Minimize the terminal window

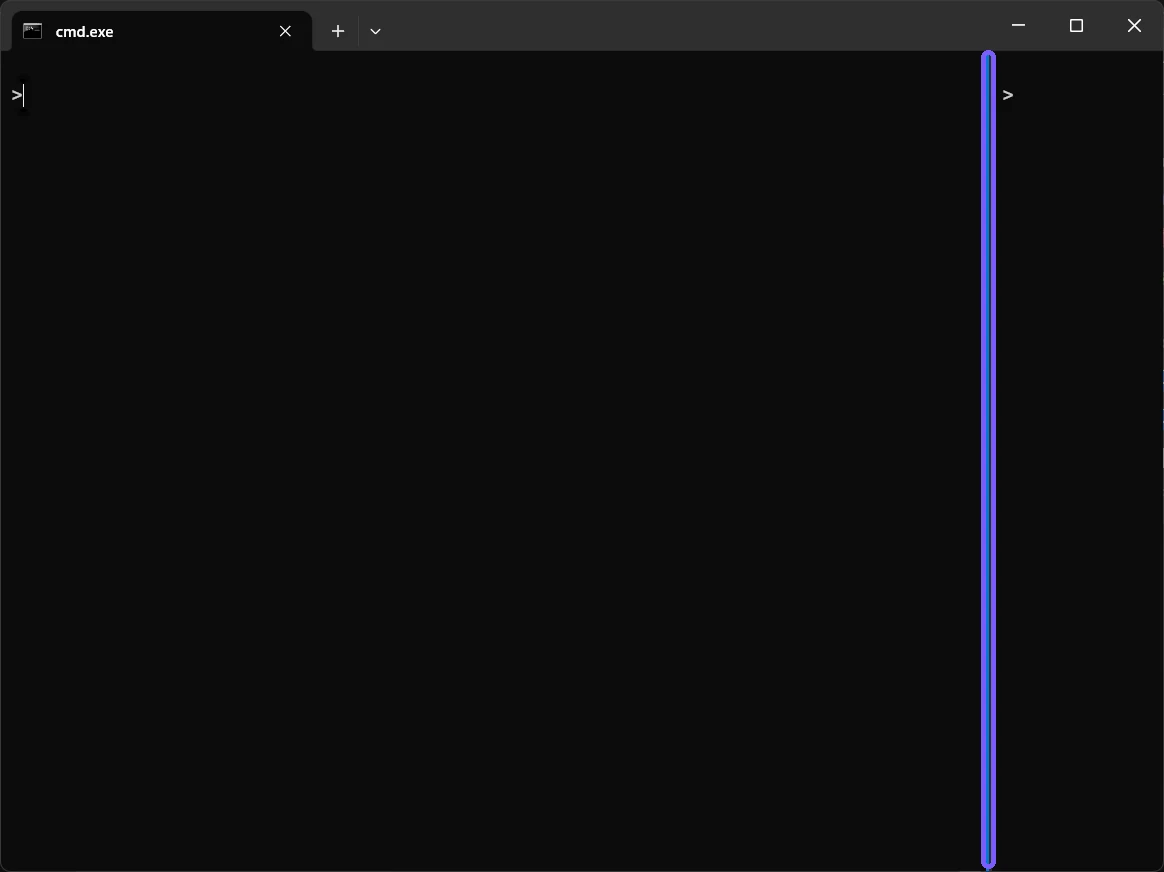tap(1018, 25)
